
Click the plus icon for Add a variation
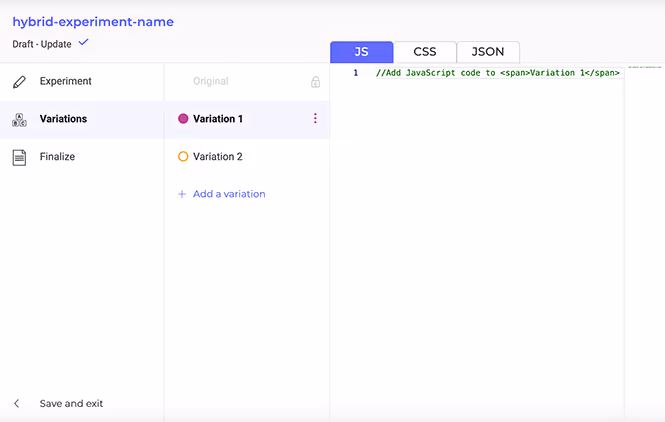click(x=182, y=194)
